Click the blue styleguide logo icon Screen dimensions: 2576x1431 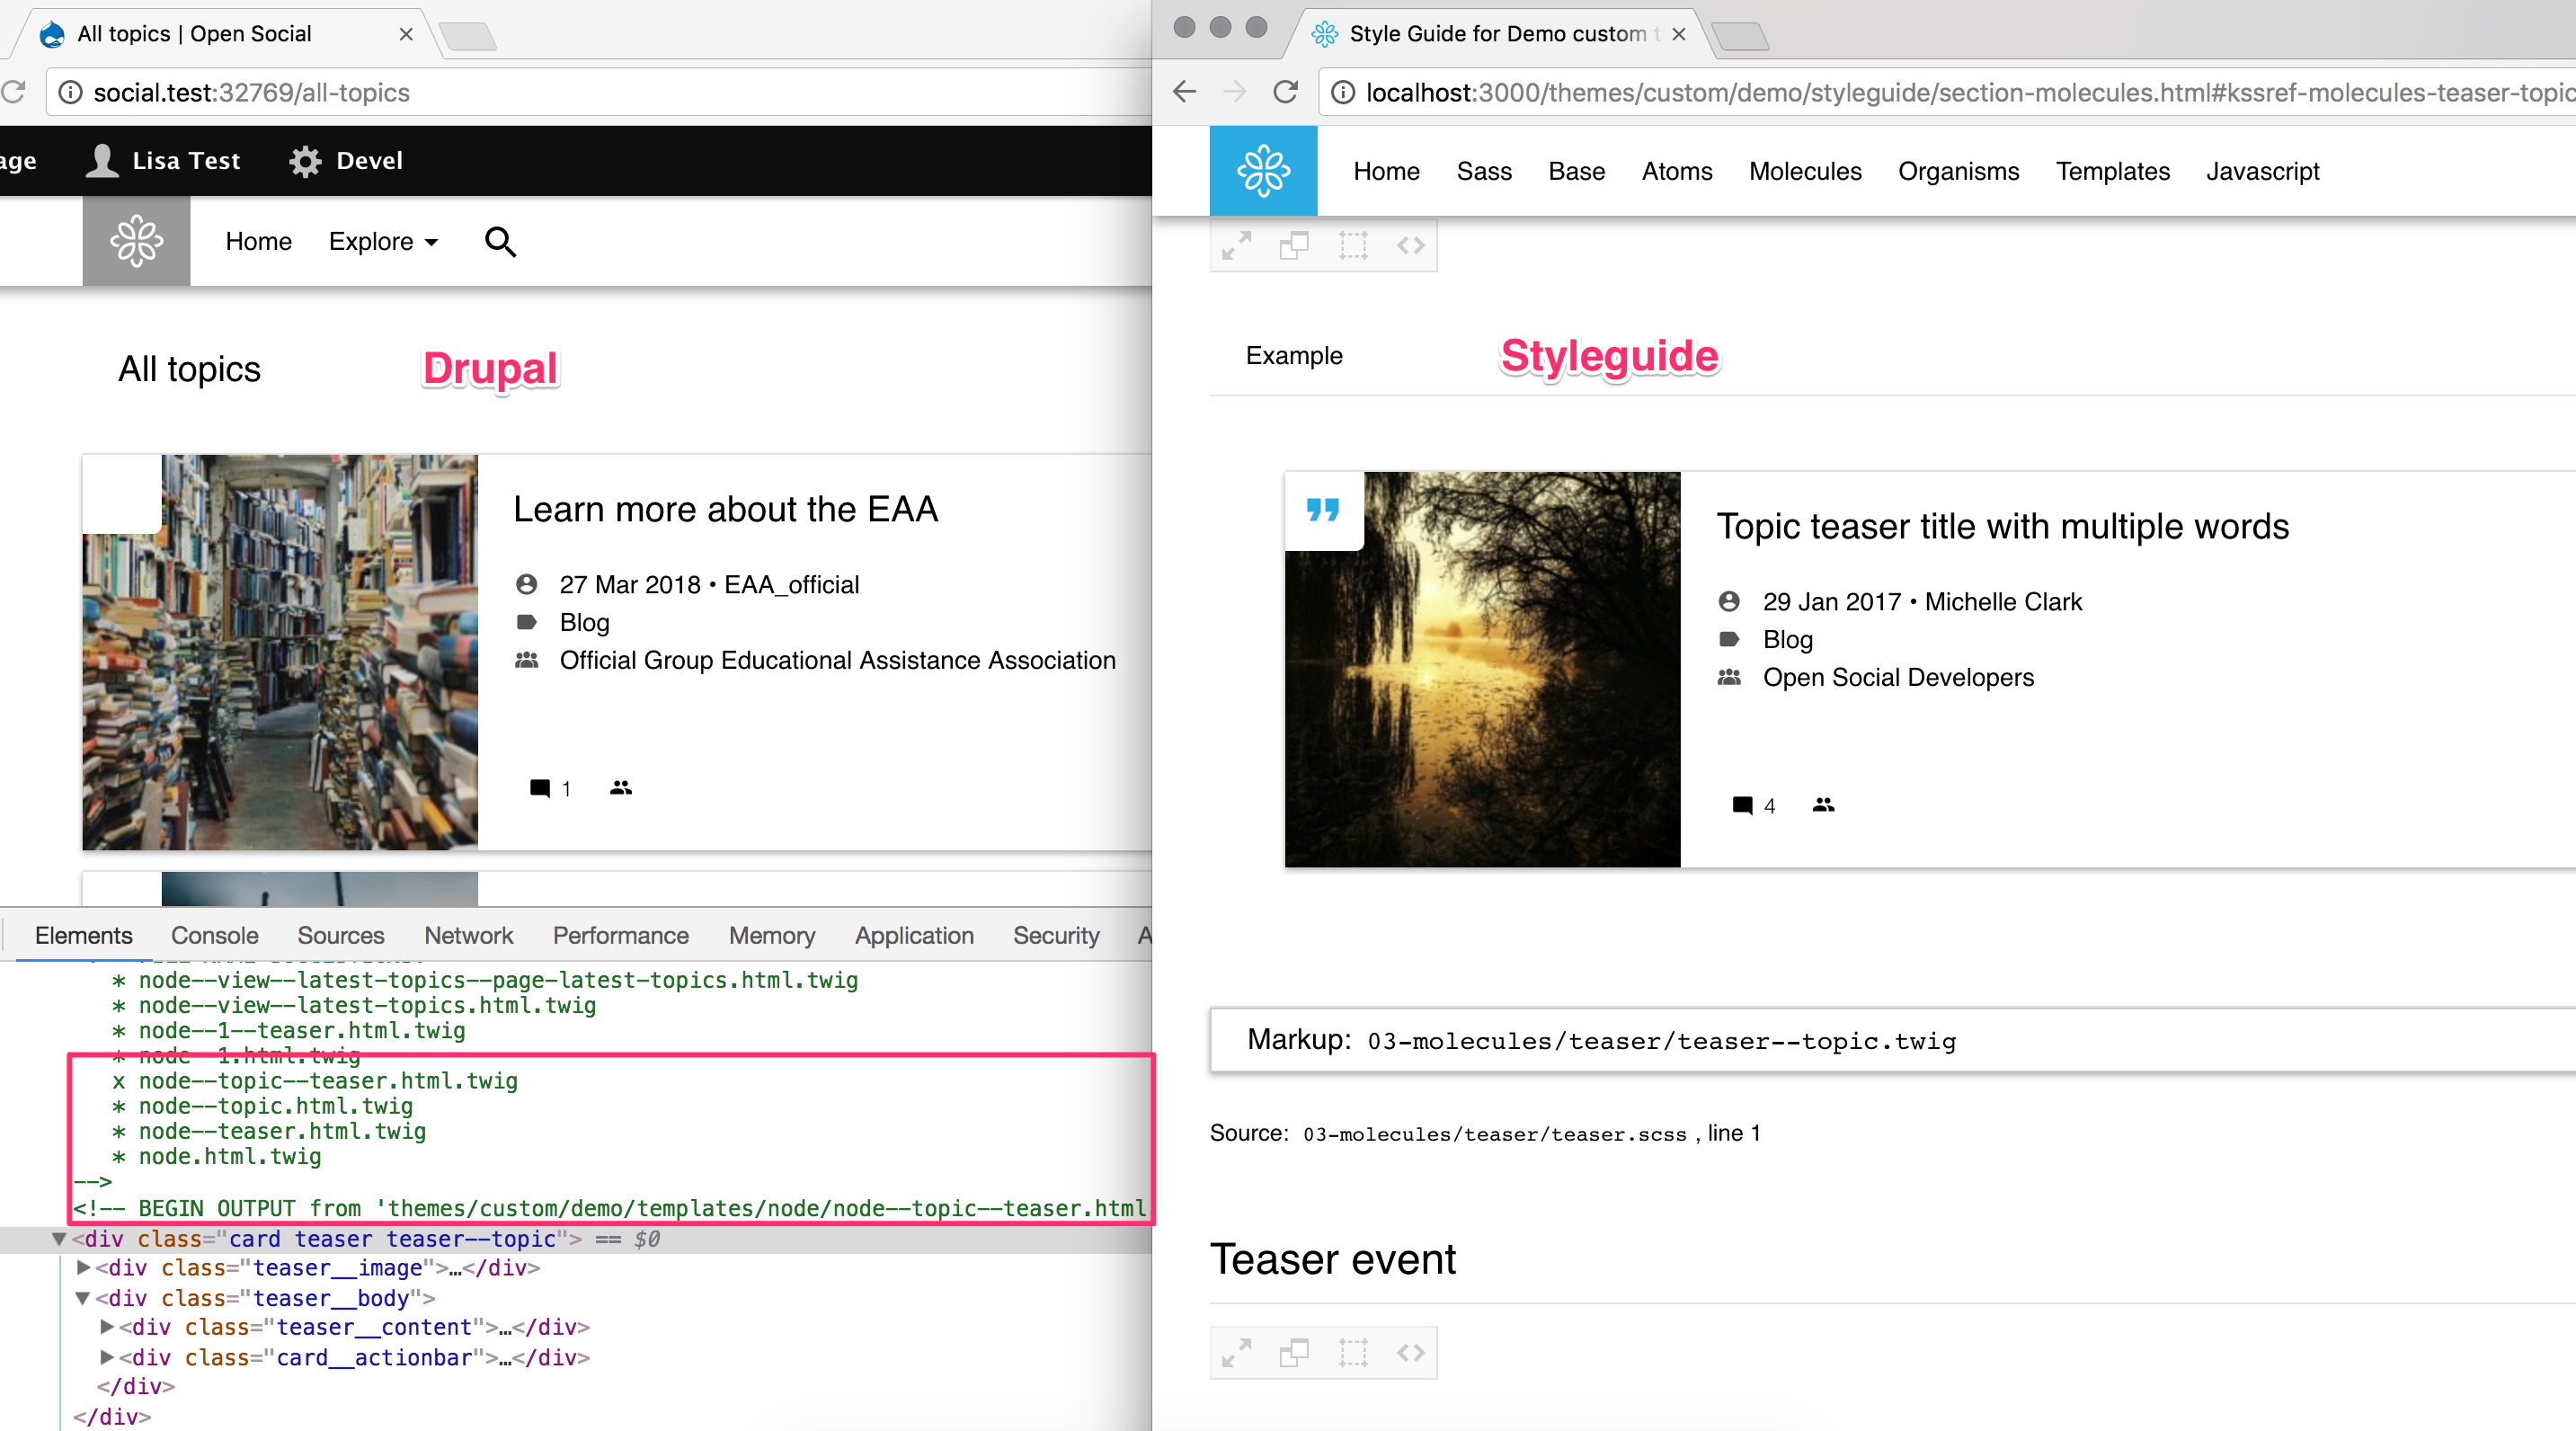[x=1263, y=171]
